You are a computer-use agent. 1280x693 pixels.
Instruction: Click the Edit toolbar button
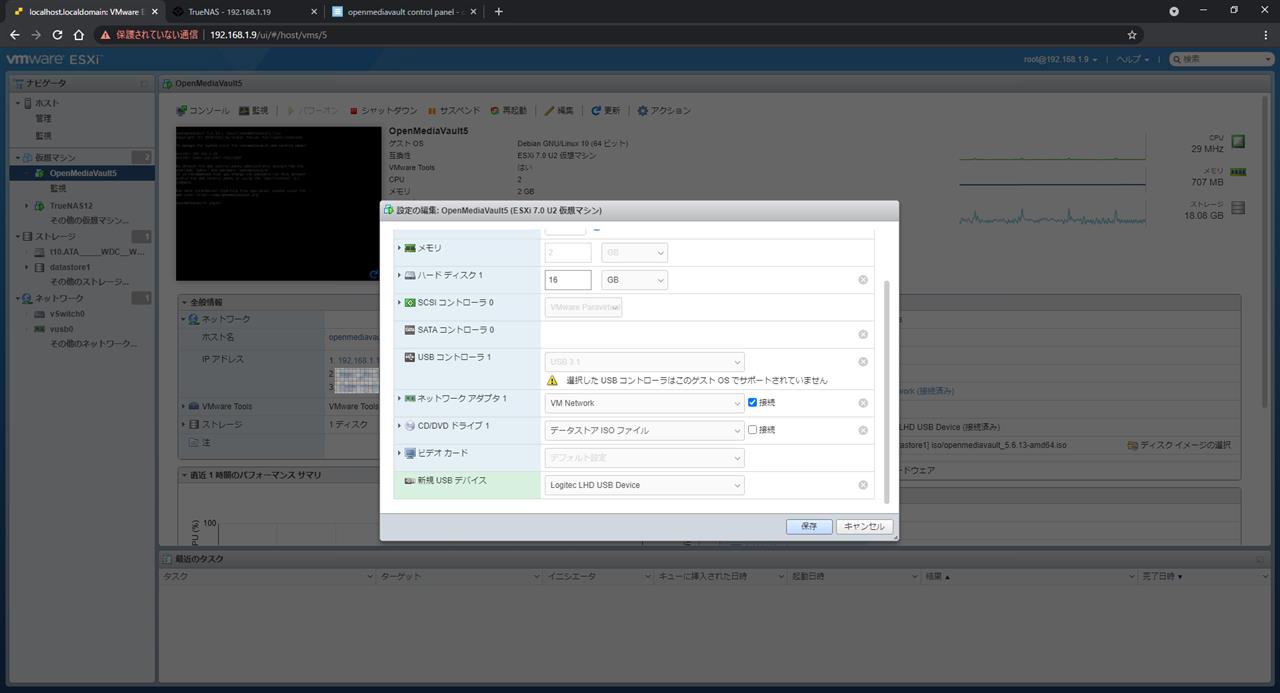(x=560, y=110)
